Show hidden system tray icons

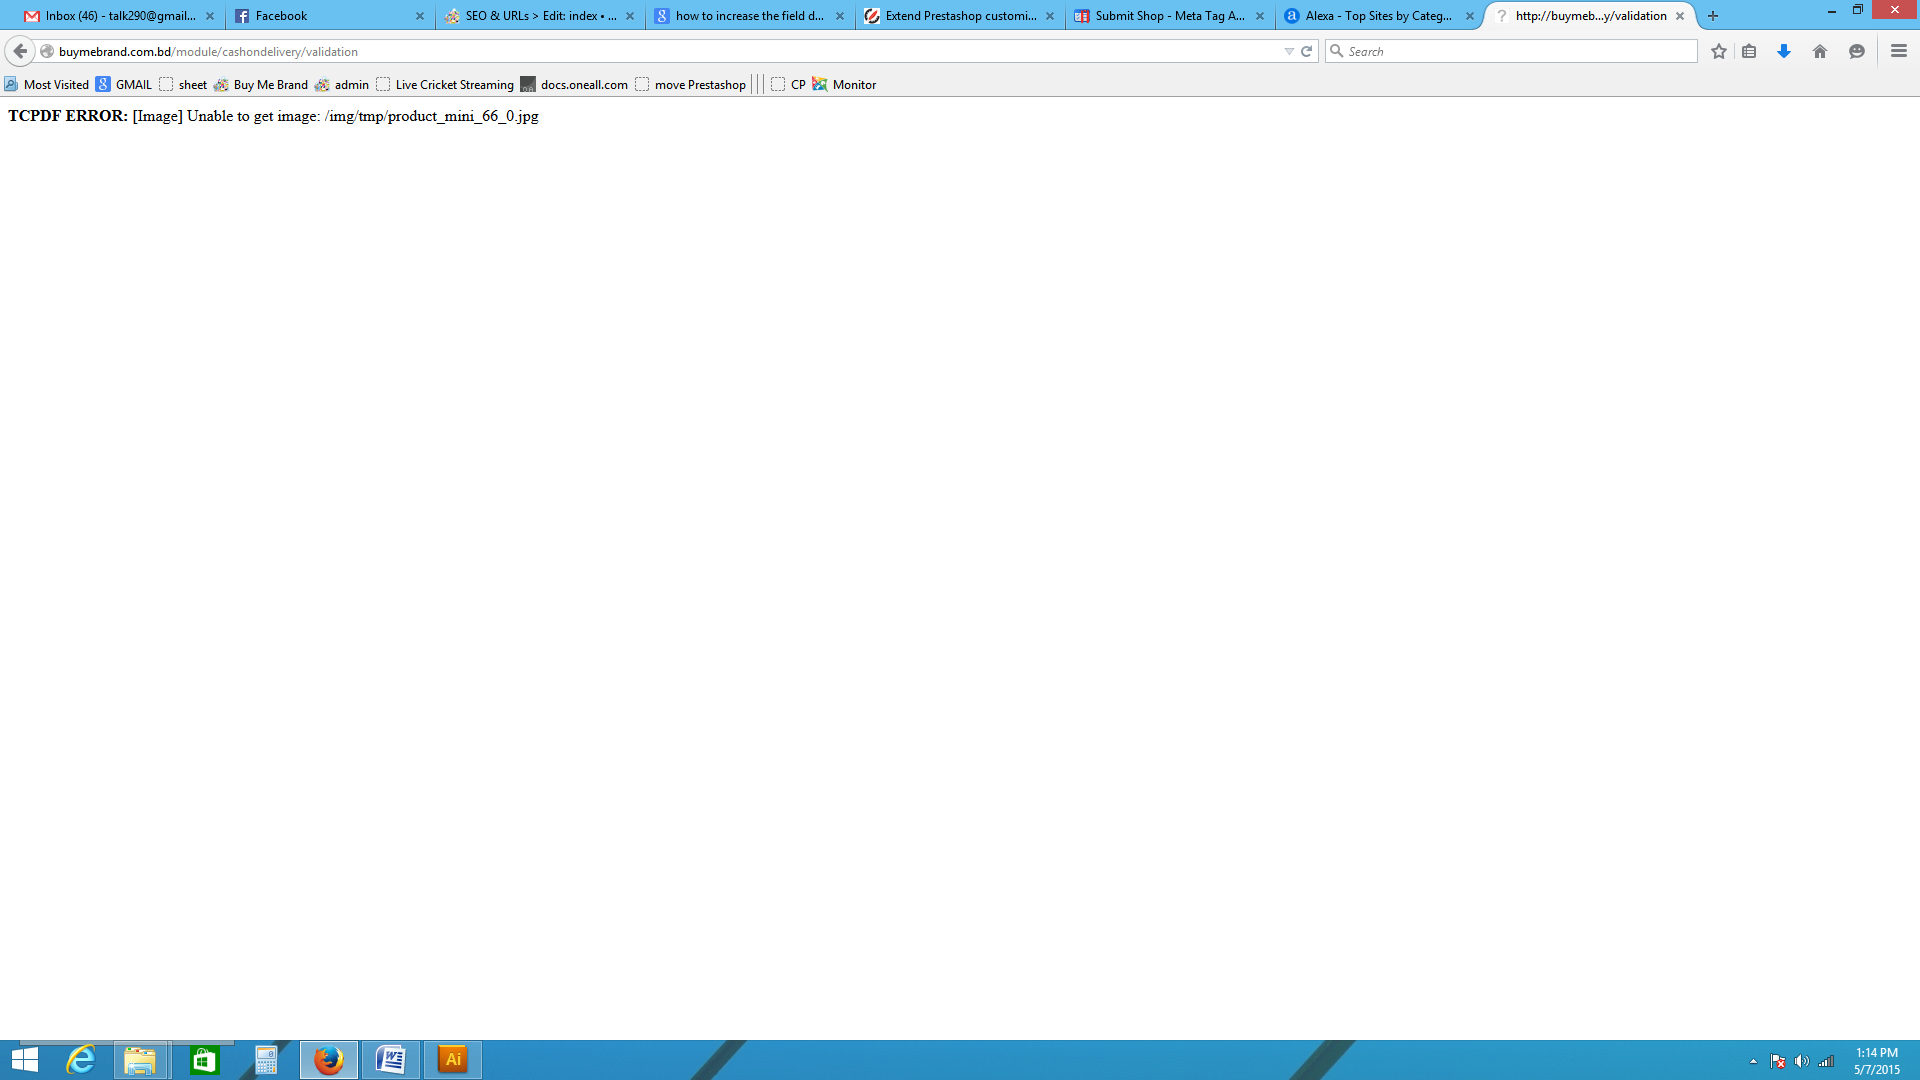[1753, 1061]
